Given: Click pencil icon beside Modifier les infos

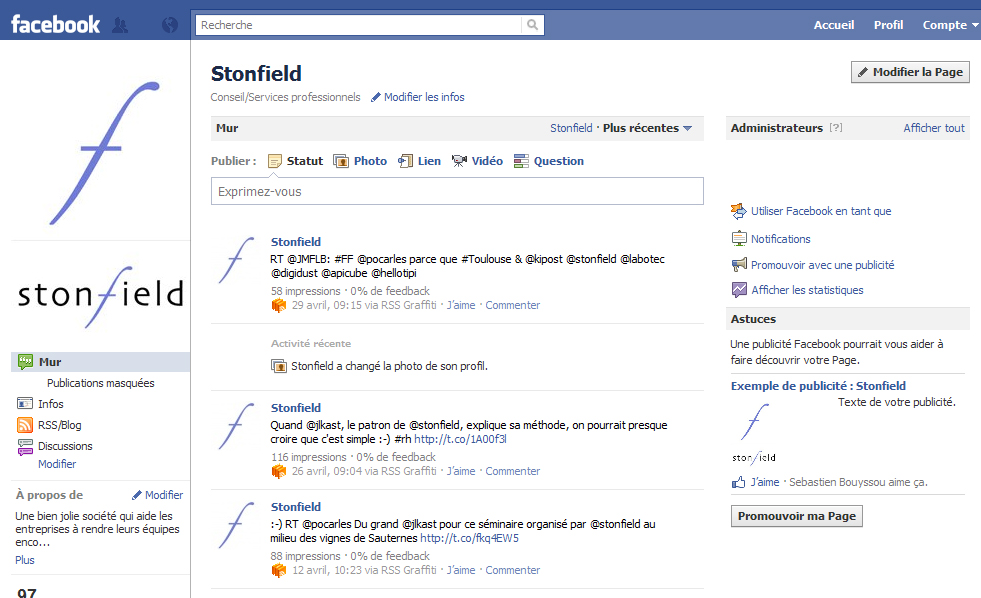Looking at the screenshot, I should click(x=375, y=97).
